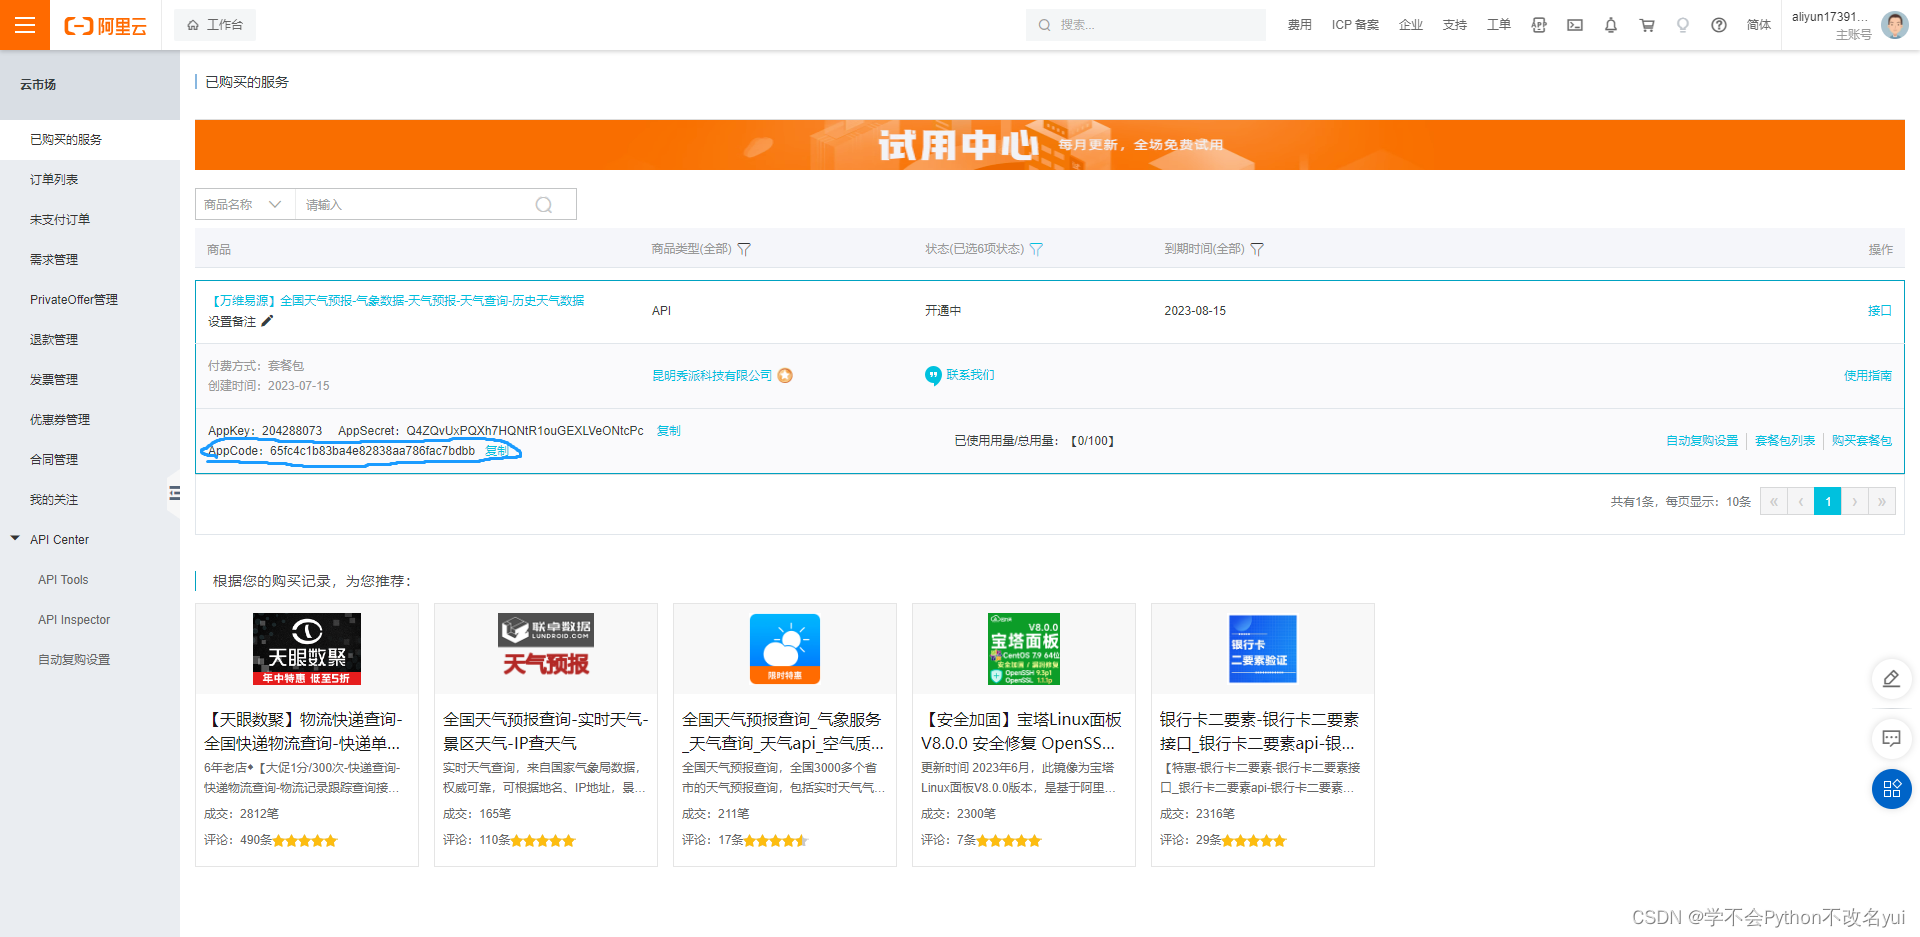Open the 支持 menu

click(1455, 25)
